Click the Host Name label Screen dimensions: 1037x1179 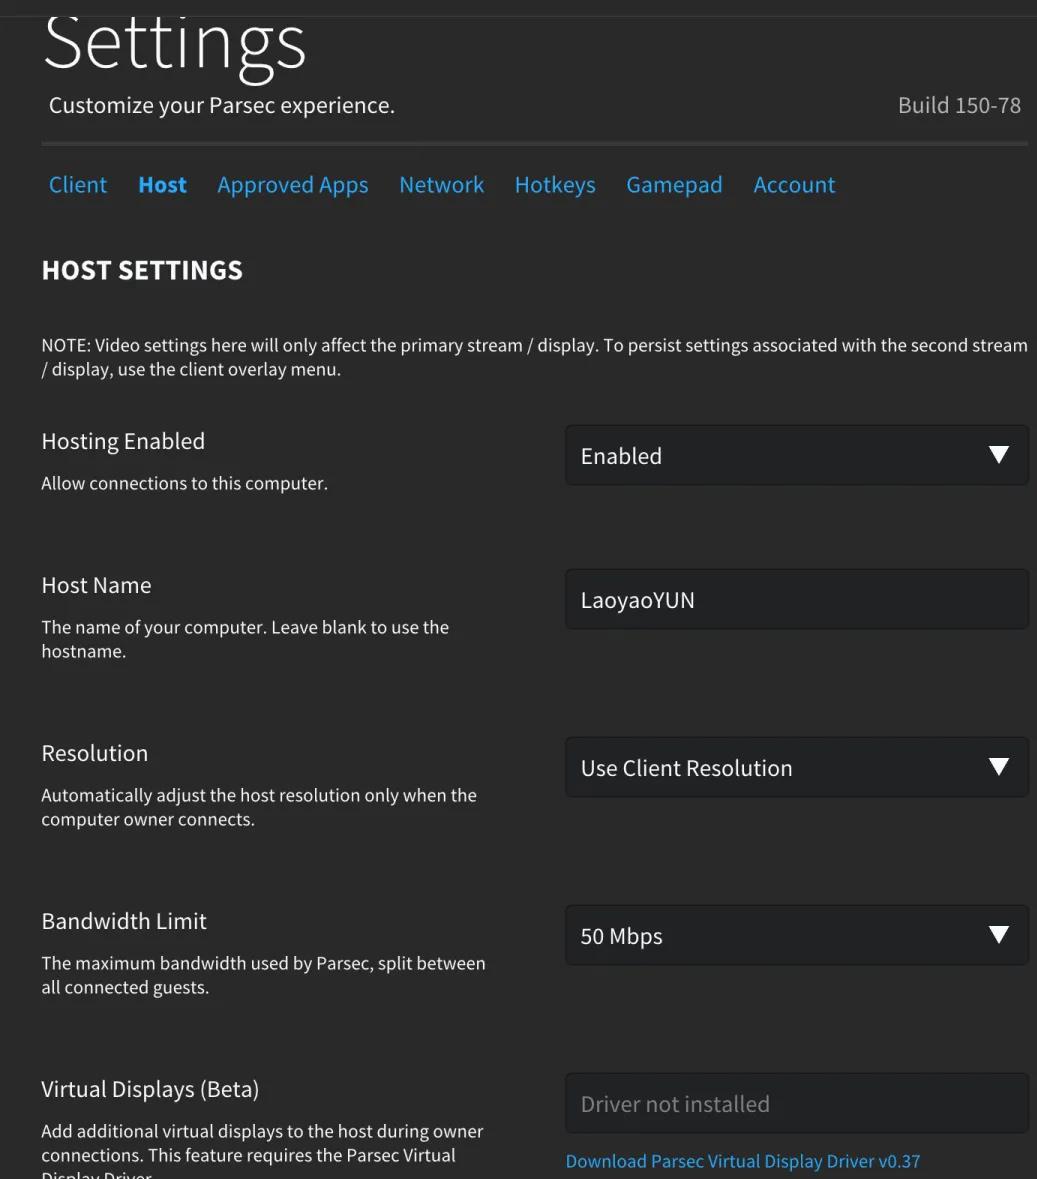point(96,585)
